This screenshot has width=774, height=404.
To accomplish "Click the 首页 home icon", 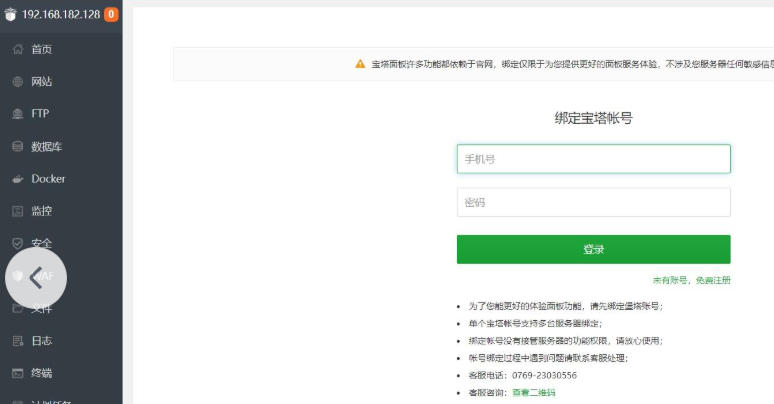I will pos(18,49).
